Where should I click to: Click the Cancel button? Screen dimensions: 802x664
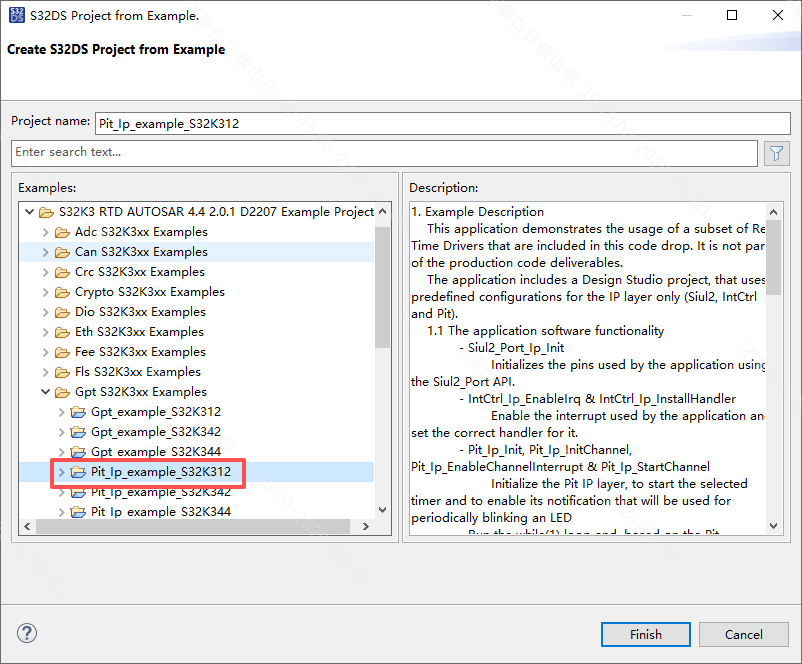click(743, 634)
